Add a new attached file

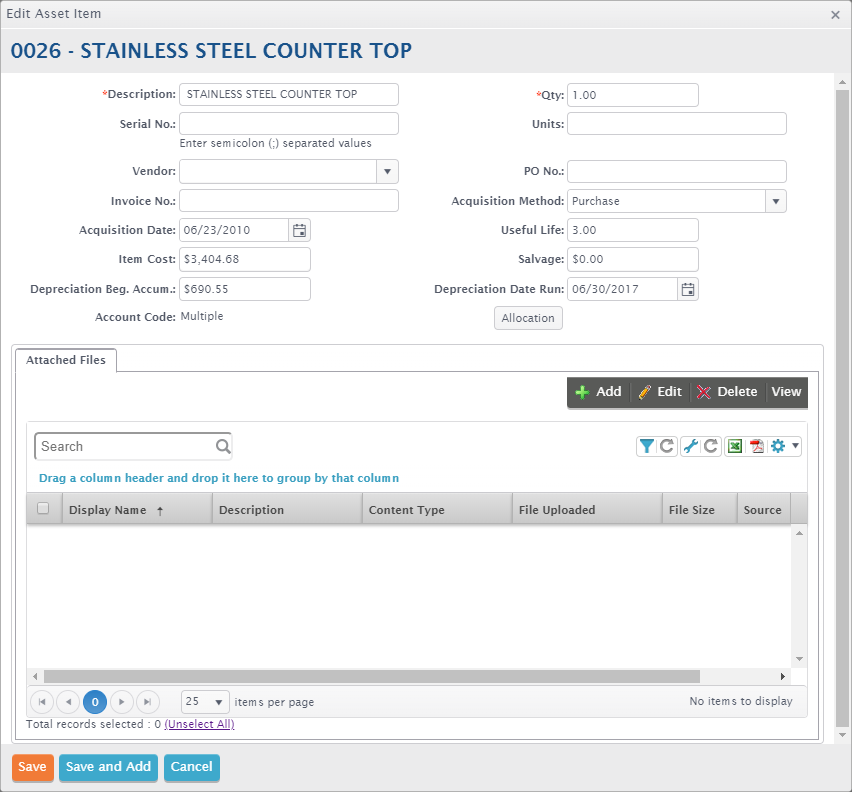(x=598, y=392)
